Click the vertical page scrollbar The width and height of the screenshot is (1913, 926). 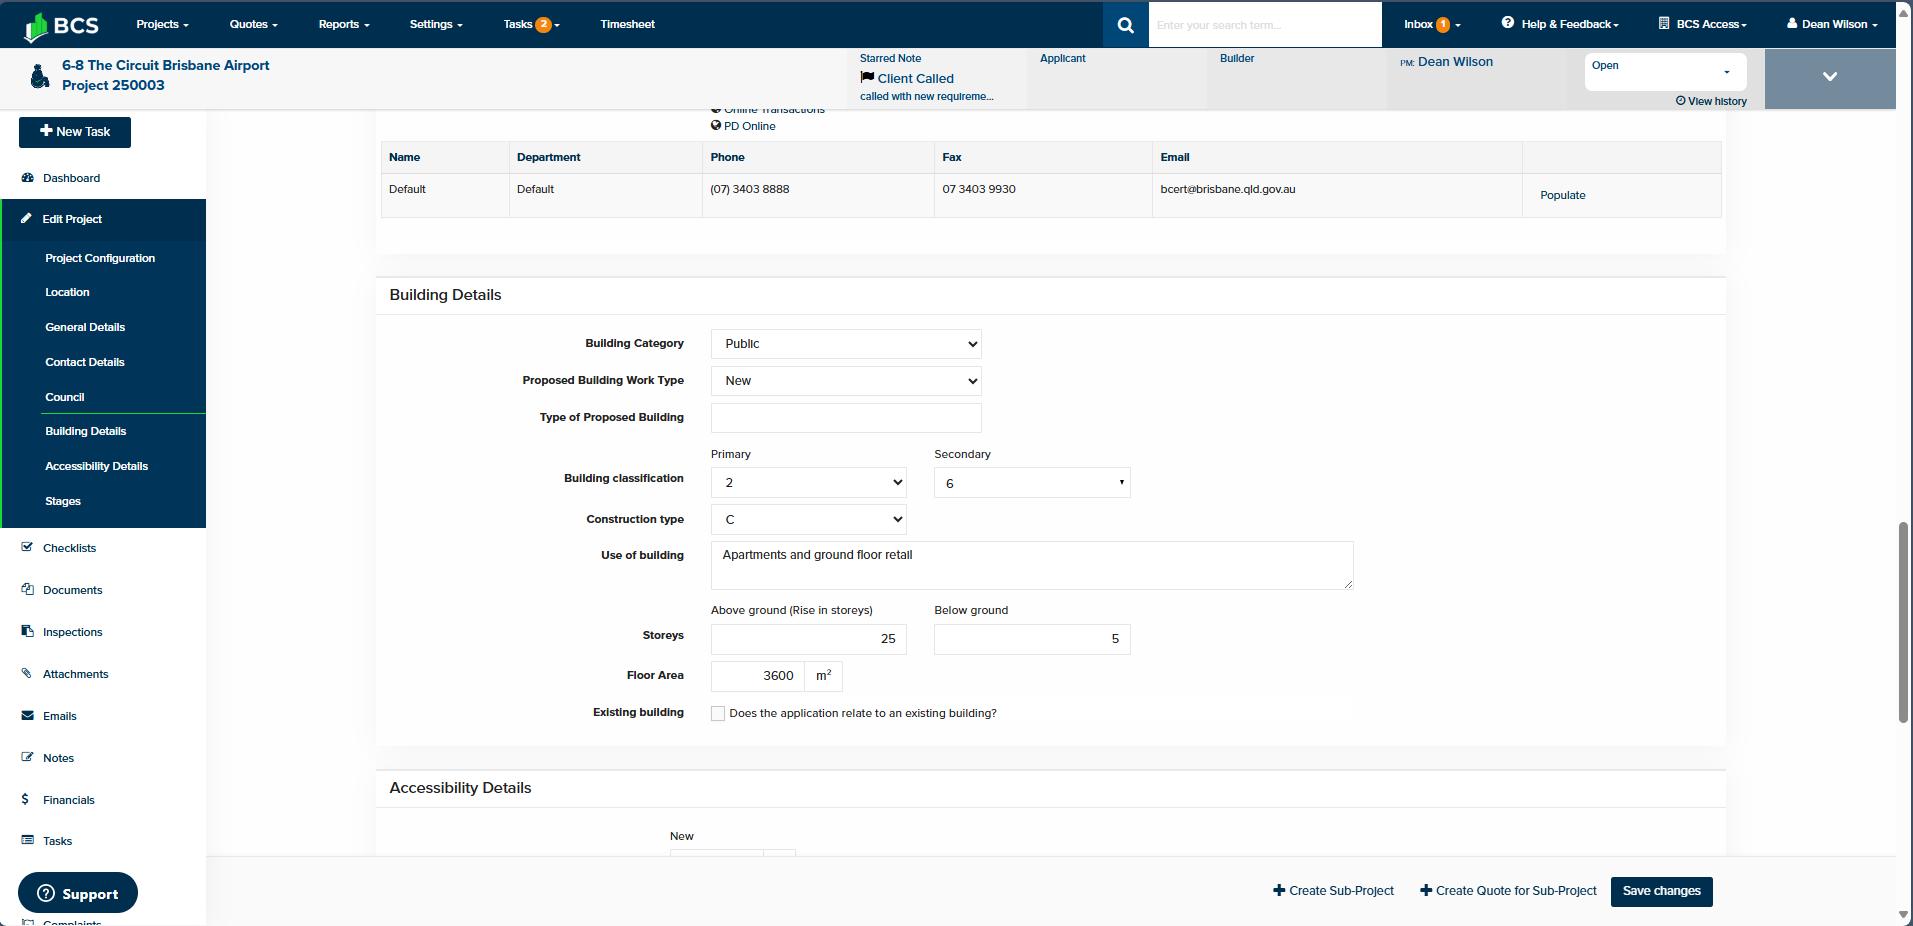[x=1903, y=620]
